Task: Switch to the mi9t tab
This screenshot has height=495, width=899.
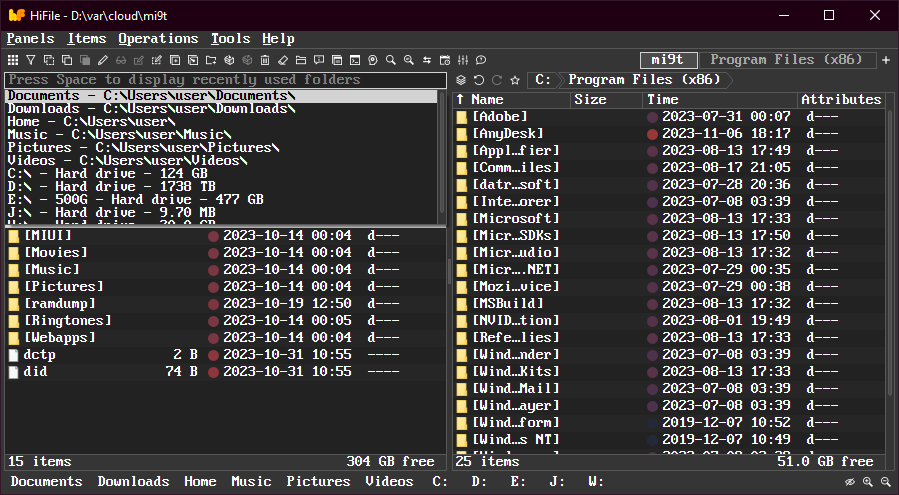Action: (667, 60)
